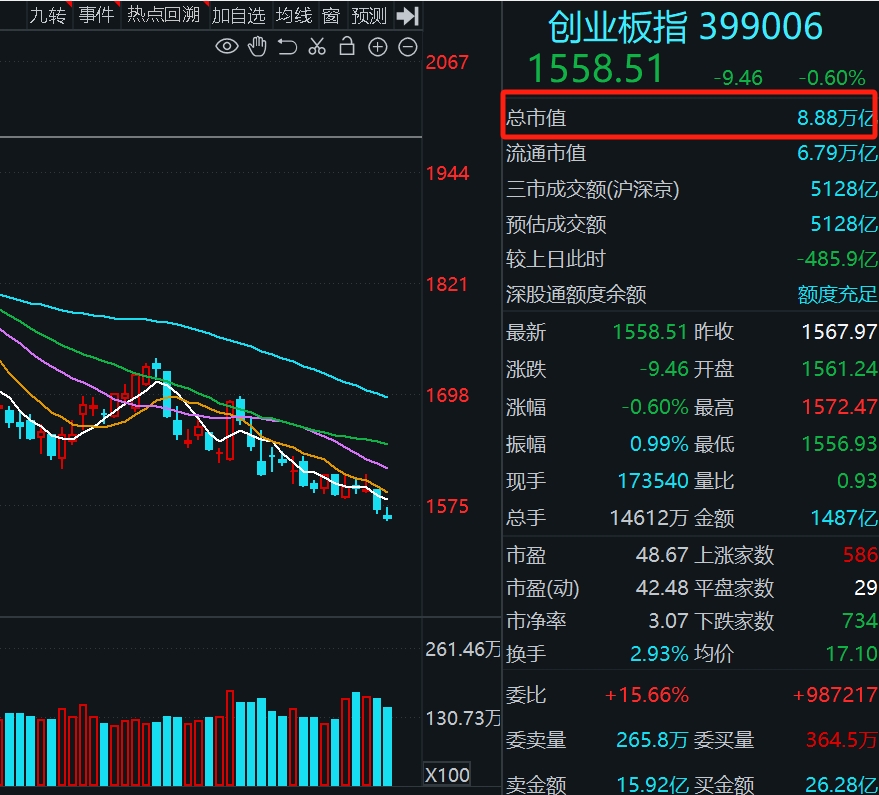Click the X100 volume unit box
Screen dimensions: 879x795
click(x=448, y=774)
